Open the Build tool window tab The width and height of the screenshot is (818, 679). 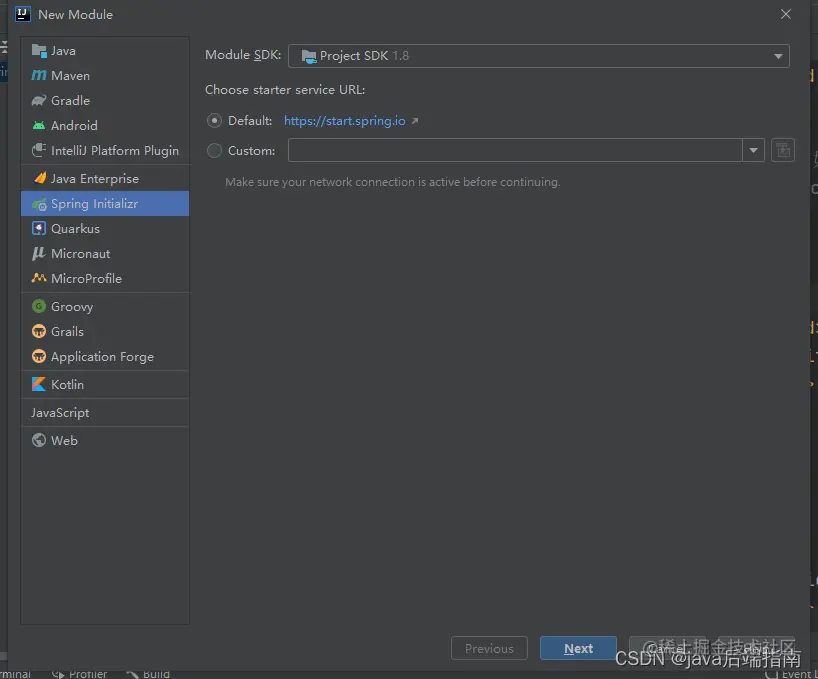148,674
